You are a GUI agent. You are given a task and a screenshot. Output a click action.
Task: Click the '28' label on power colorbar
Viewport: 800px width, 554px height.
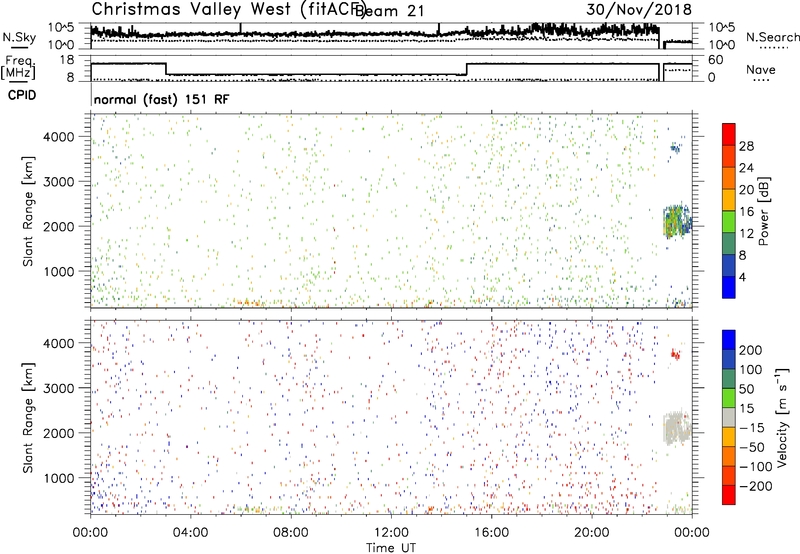coord(746,146)
